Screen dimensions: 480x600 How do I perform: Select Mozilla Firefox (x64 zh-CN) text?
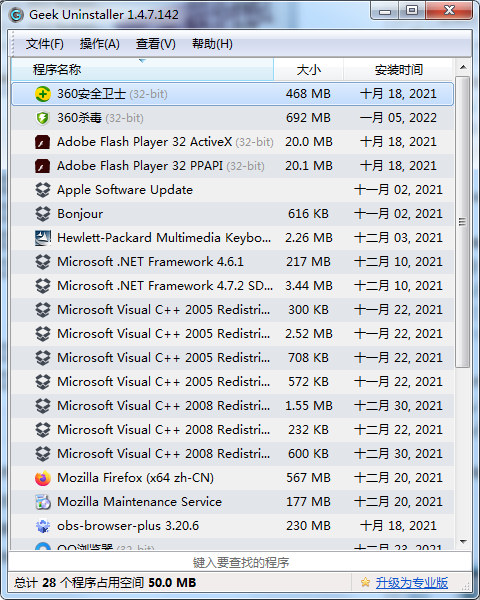click(135, 478)
